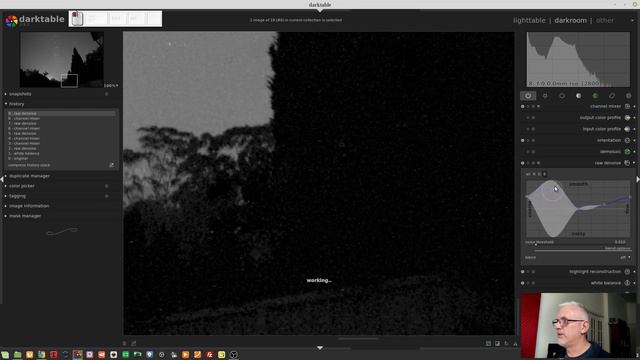Expand tagging panel

6,196
